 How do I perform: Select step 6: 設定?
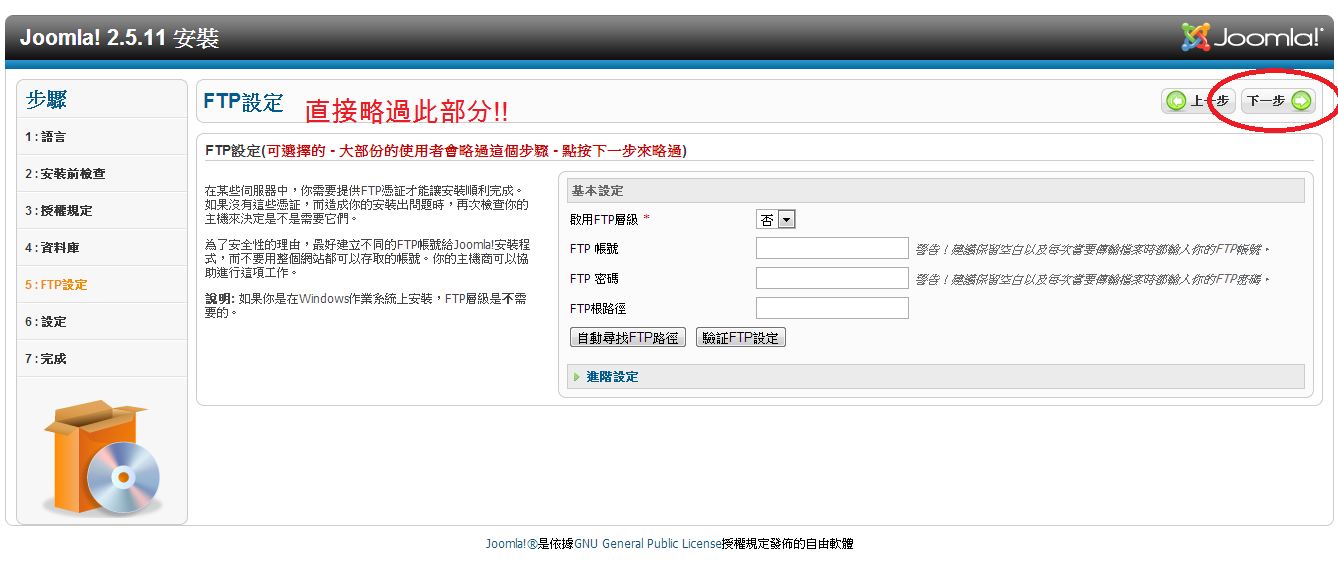click(x=102, y=322)
